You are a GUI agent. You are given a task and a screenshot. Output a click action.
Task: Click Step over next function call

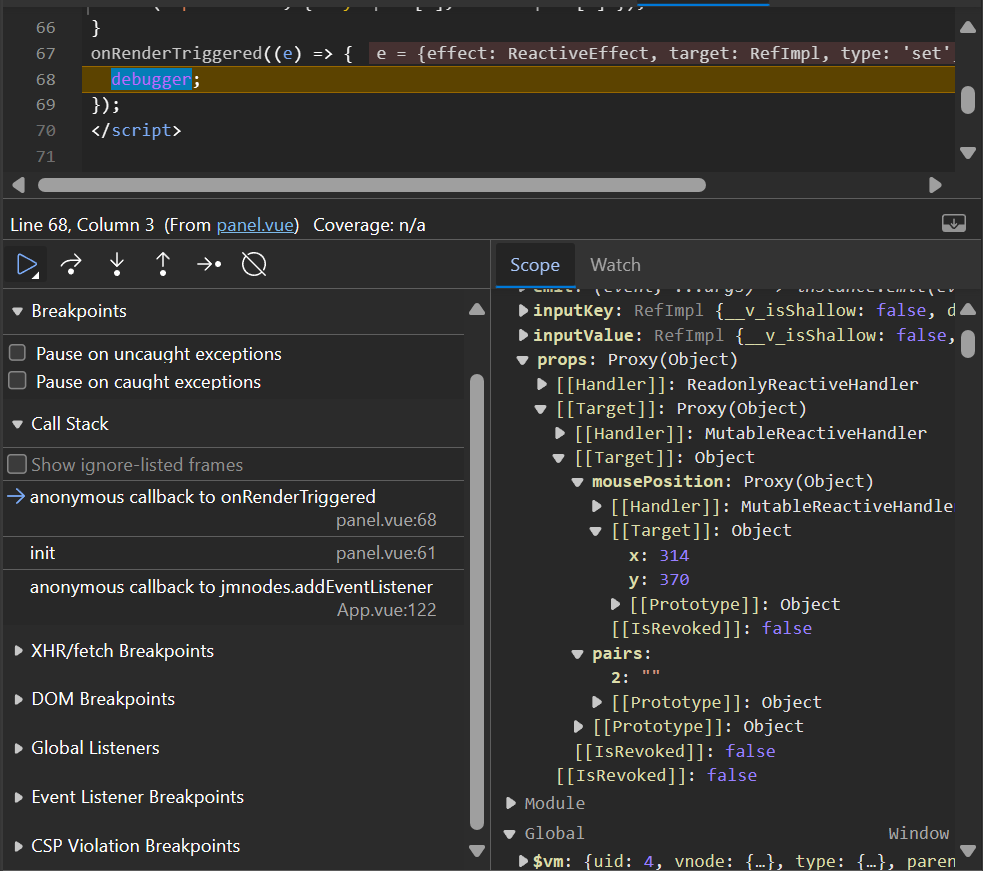71,264
